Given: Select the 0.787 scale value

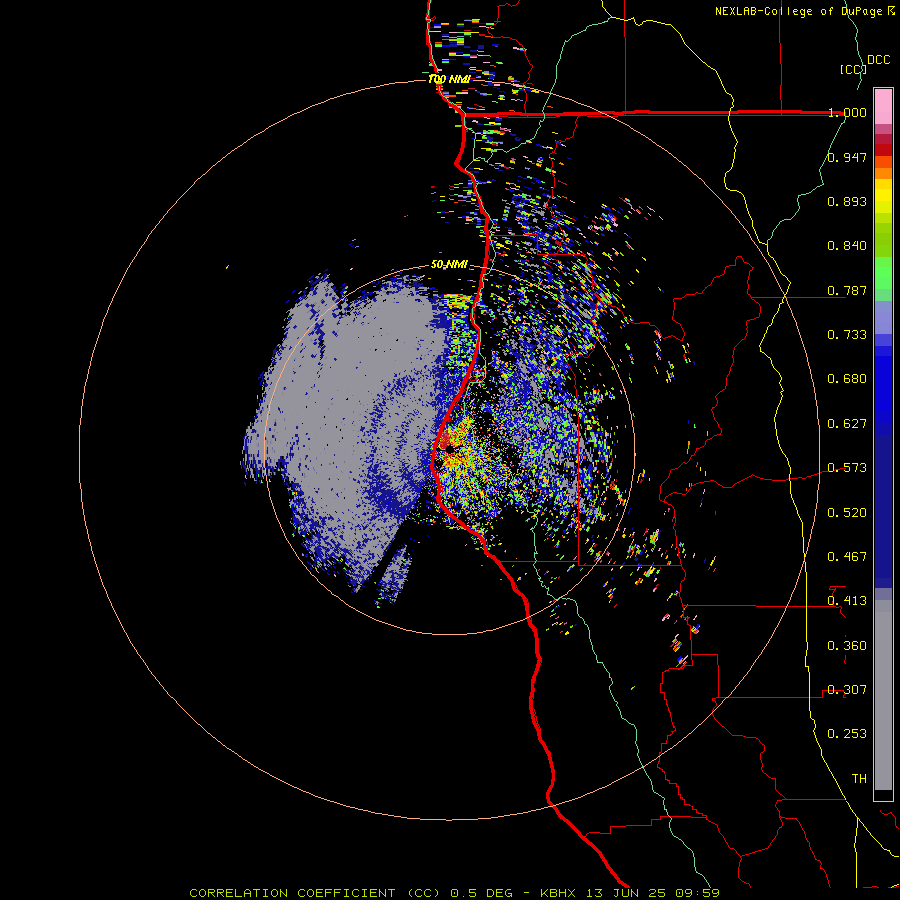Looking at the screenshot, I should (x=847, y=290).
